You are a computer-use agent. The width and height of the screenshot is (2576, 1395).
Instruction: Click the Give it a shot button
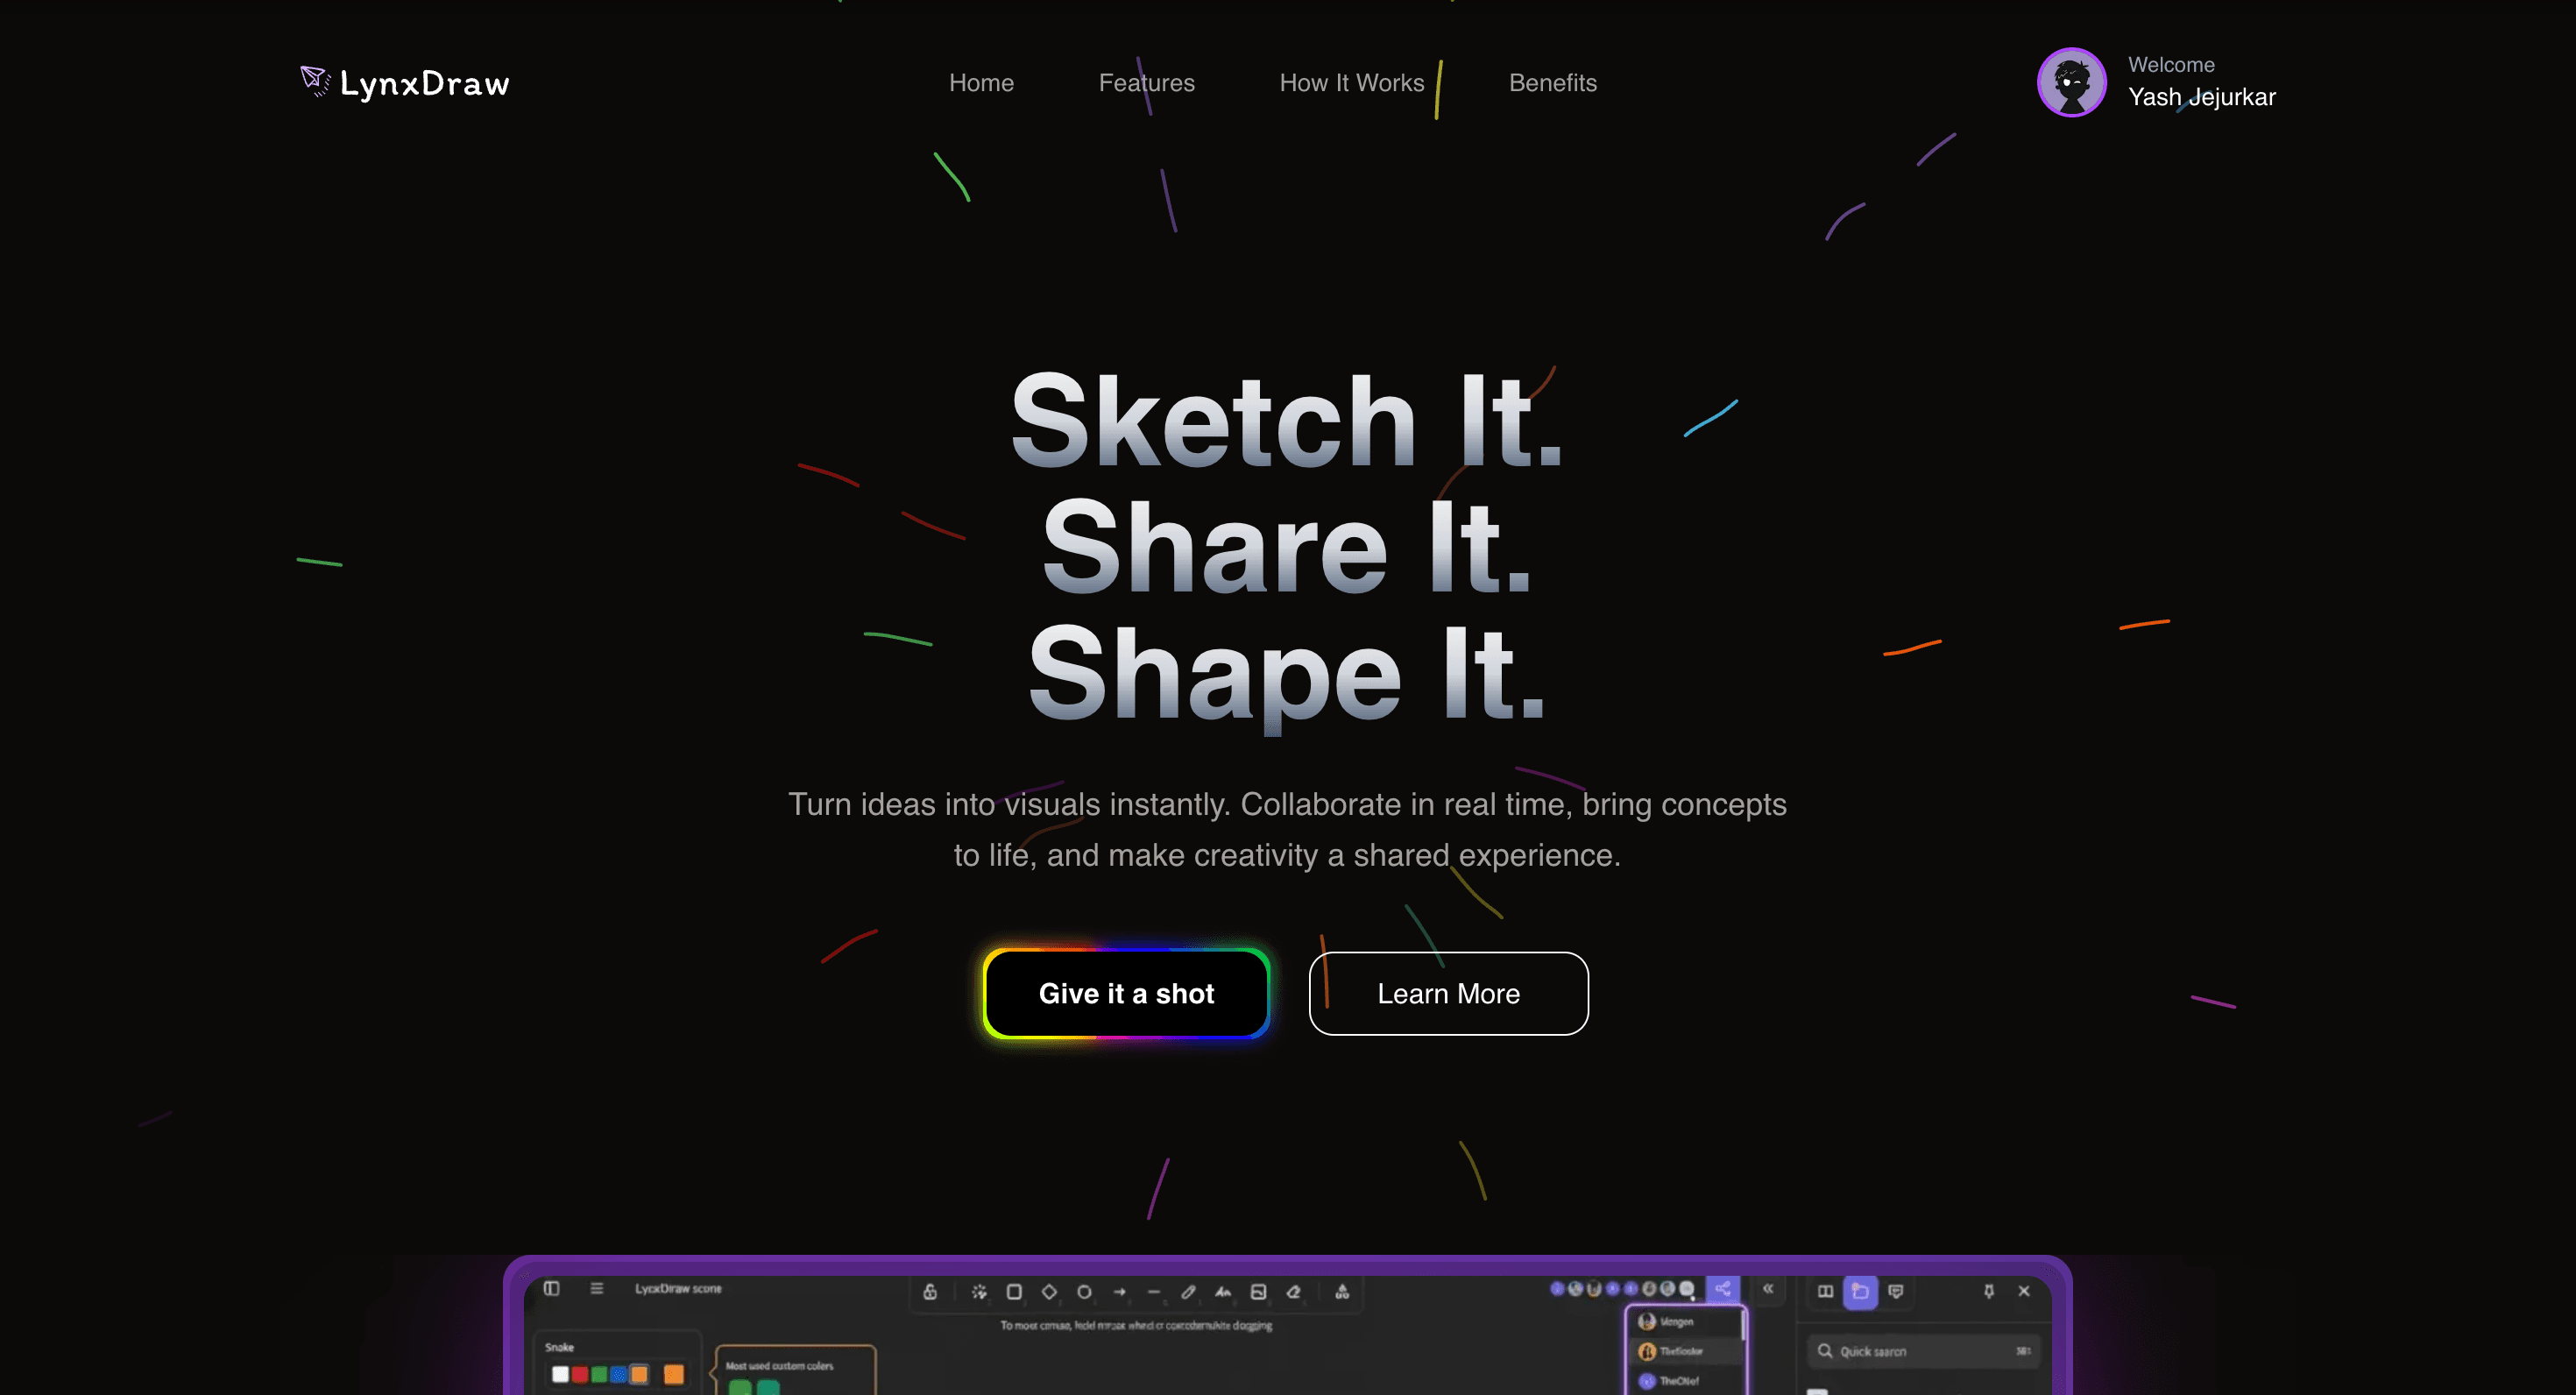pyautogui.click(x=1126, y=993)
